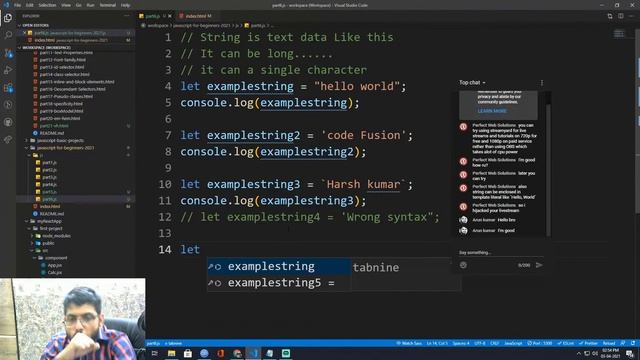Open the Edit menu

(x=29, y=5)
